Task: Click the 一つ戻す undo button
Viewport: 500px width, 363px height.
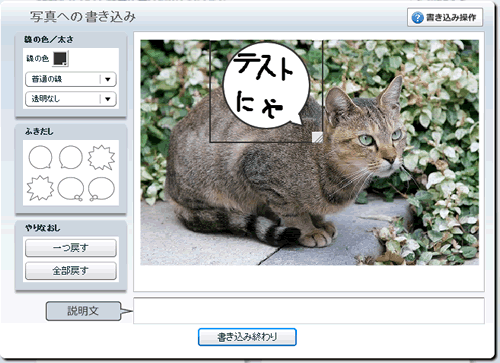Action: click(x=71, y=248)
